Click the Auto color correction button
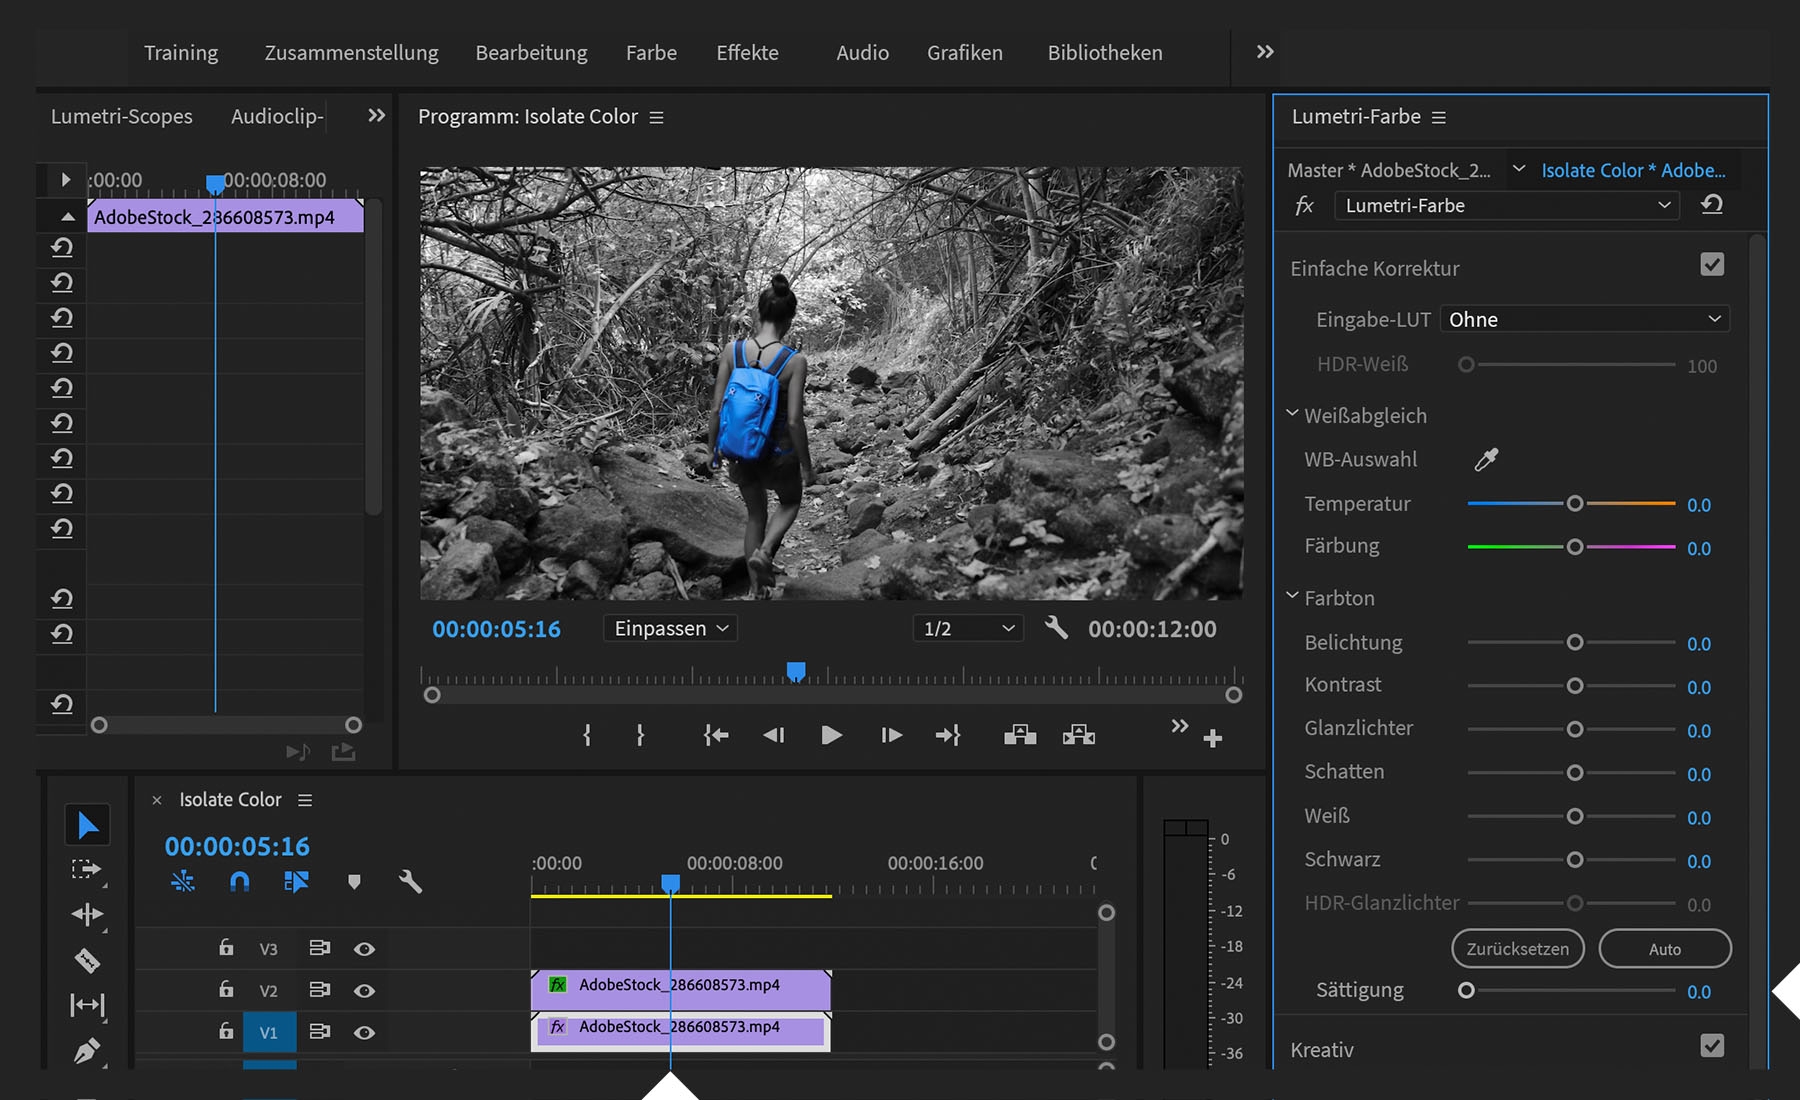Image resolution: width=1800 pixels, height=1100 pixels. [1665, 948]
